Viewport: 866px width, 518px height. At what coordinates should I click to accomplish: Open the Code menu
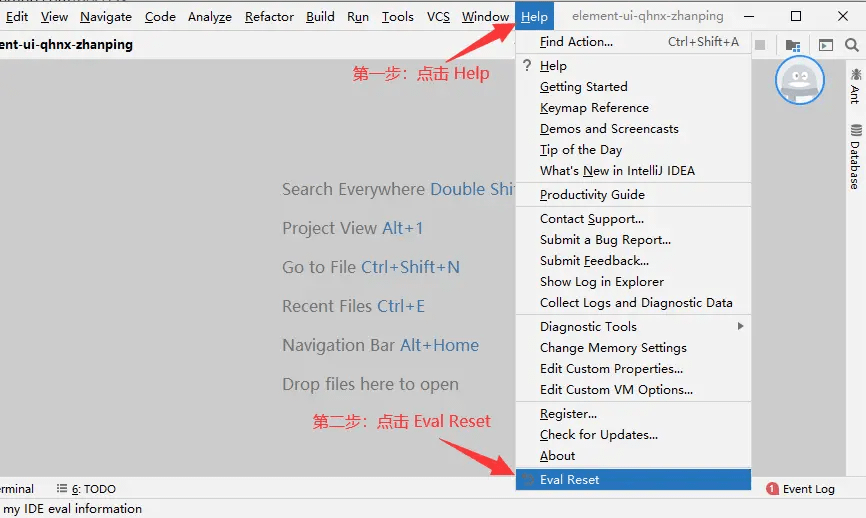pos(160,17)
